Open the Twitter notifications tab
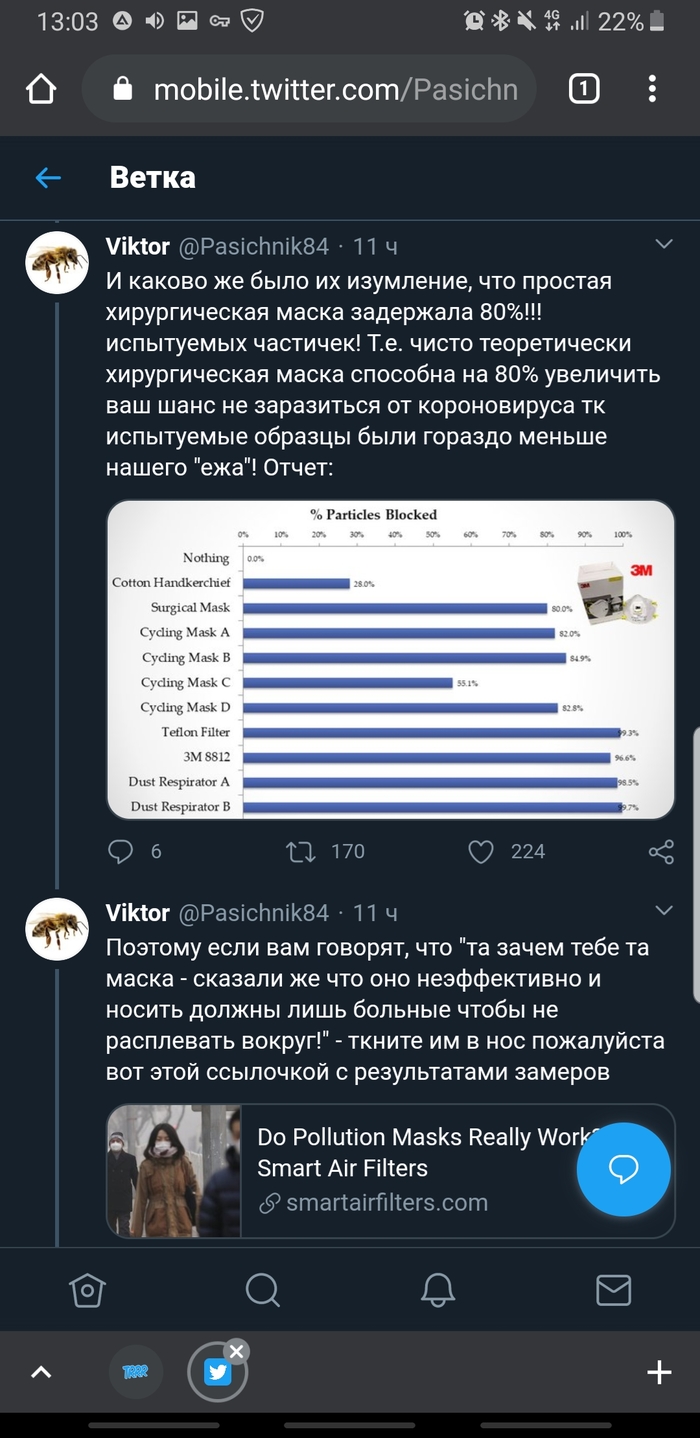Viewport: 700px width, 1438px height. pos(438,1290)
